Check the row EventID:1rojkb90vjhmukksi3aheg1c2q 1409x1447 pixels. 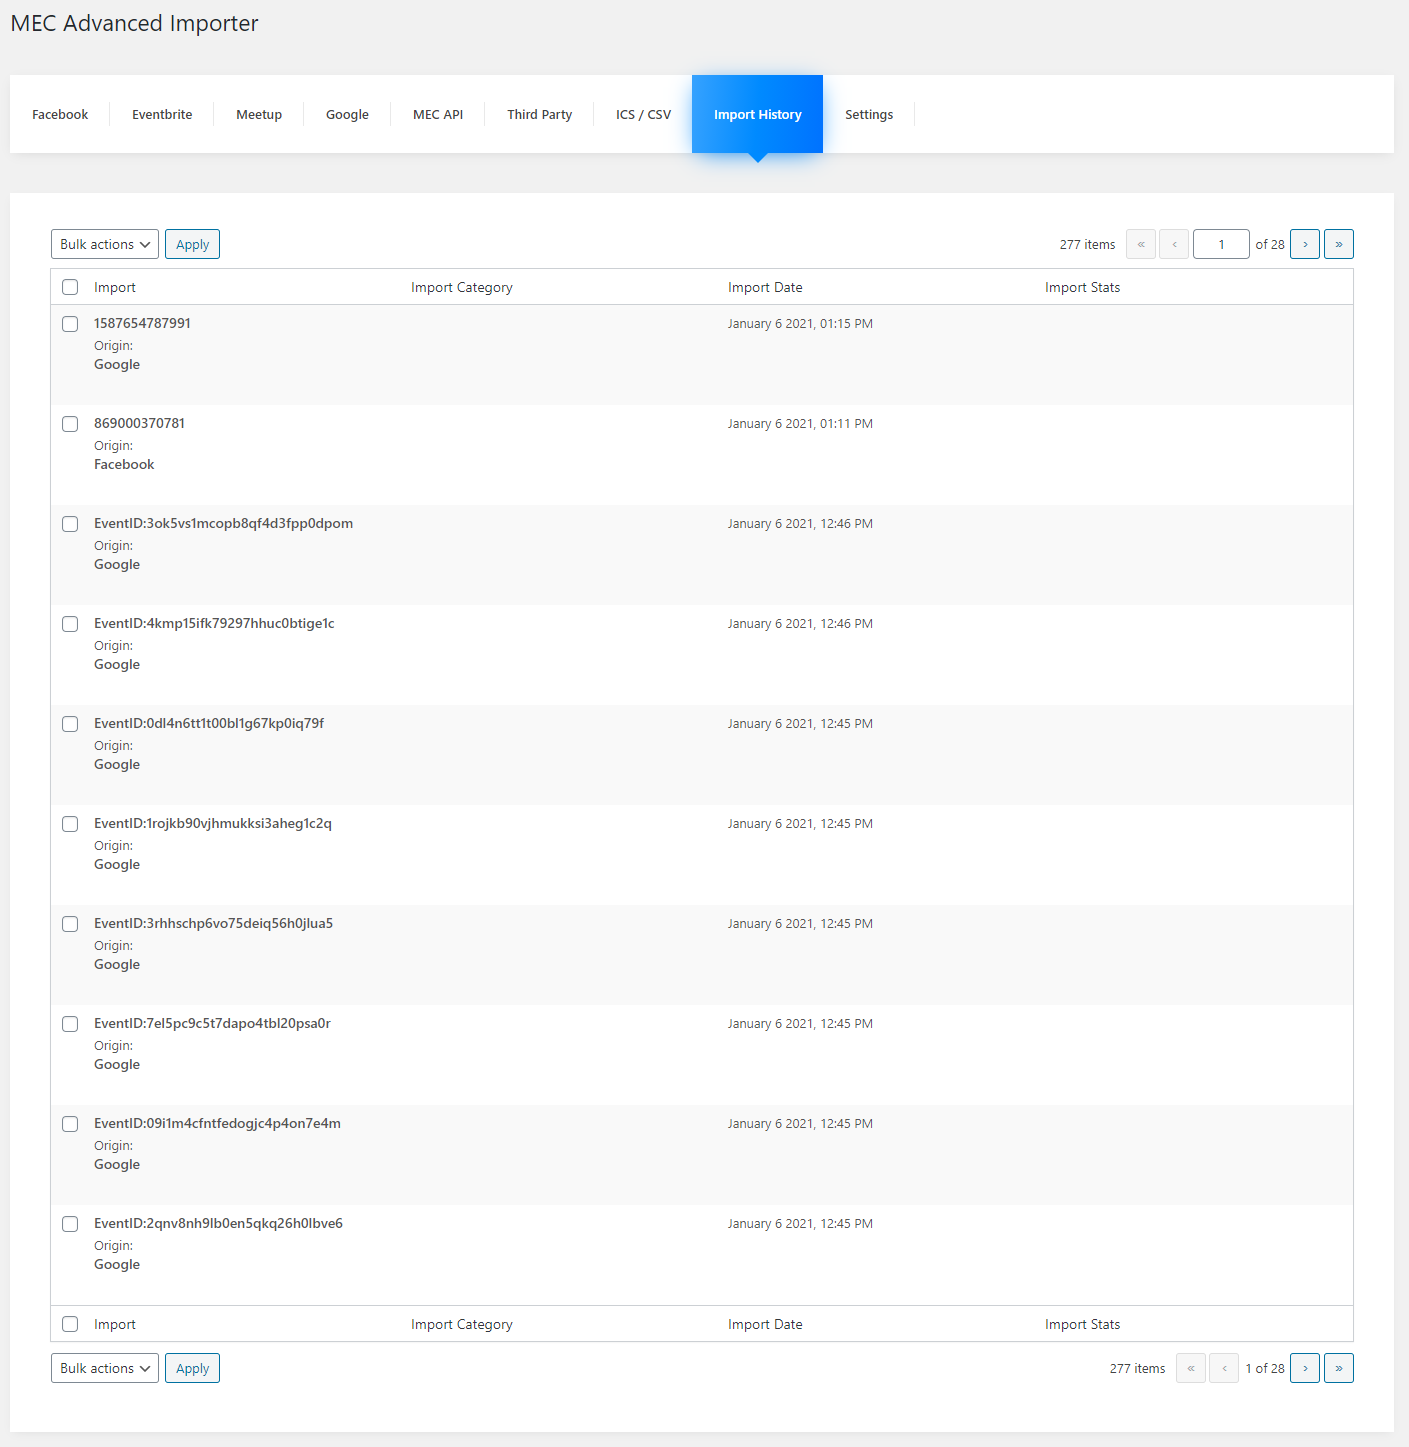tap(70, 824)
